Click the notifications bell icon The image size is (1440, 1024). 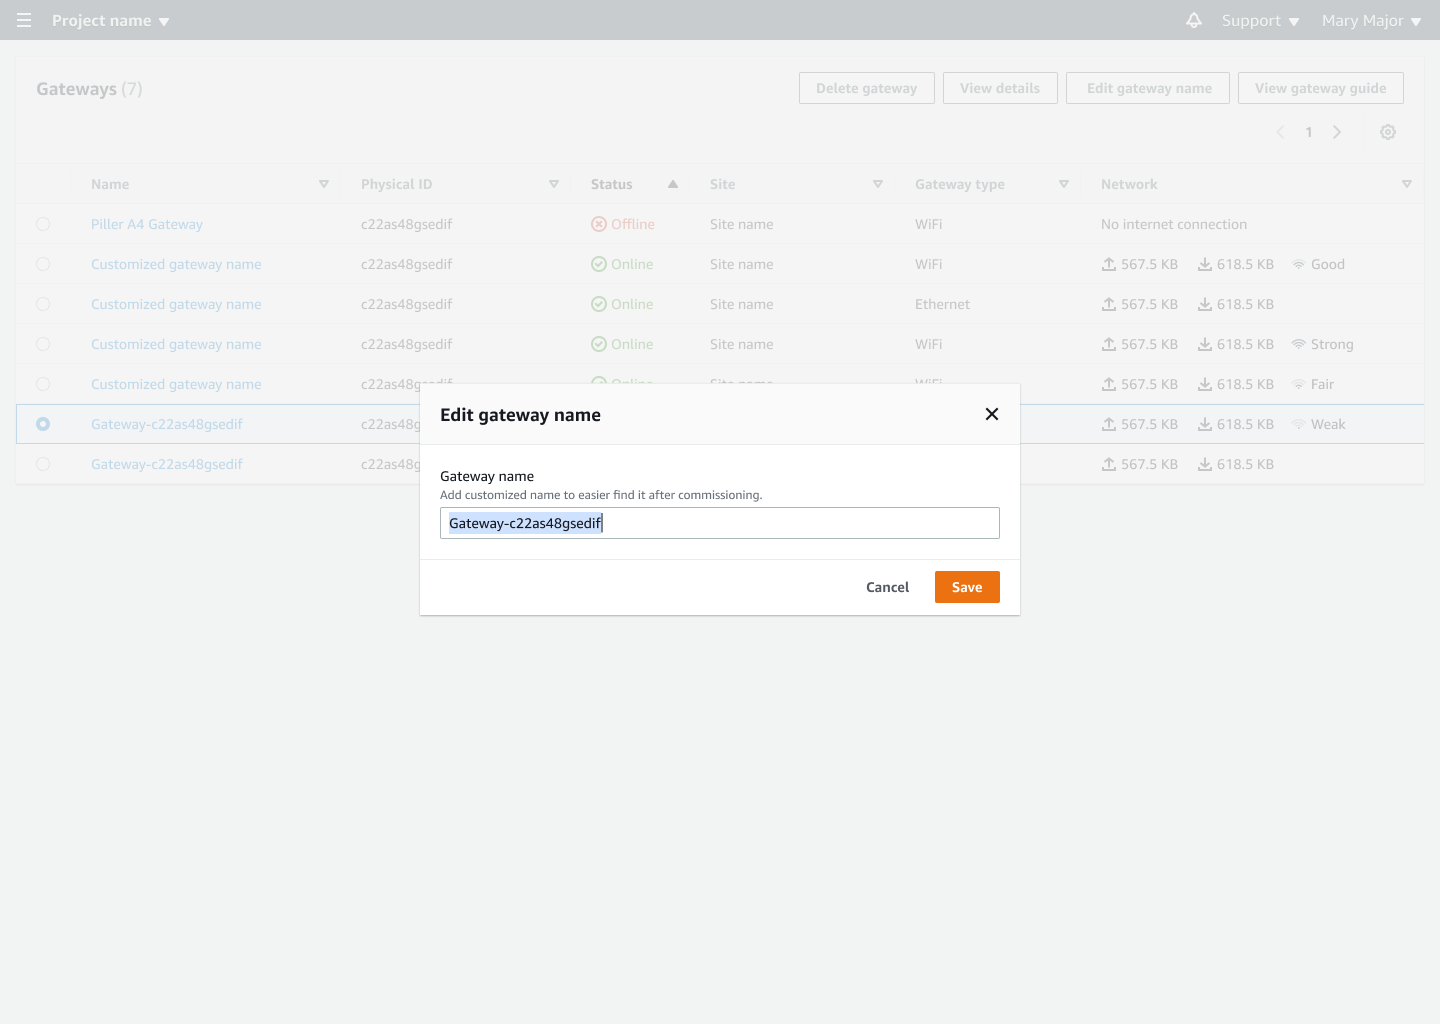tap(1194, 20)
